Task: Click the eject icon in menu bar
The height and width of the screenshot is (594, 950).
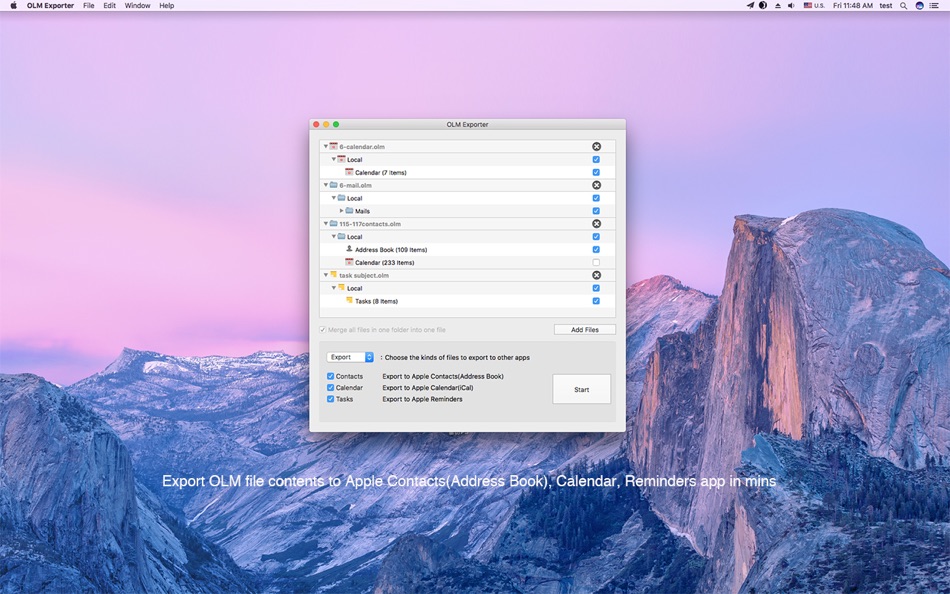Action: tap(777, 5)
